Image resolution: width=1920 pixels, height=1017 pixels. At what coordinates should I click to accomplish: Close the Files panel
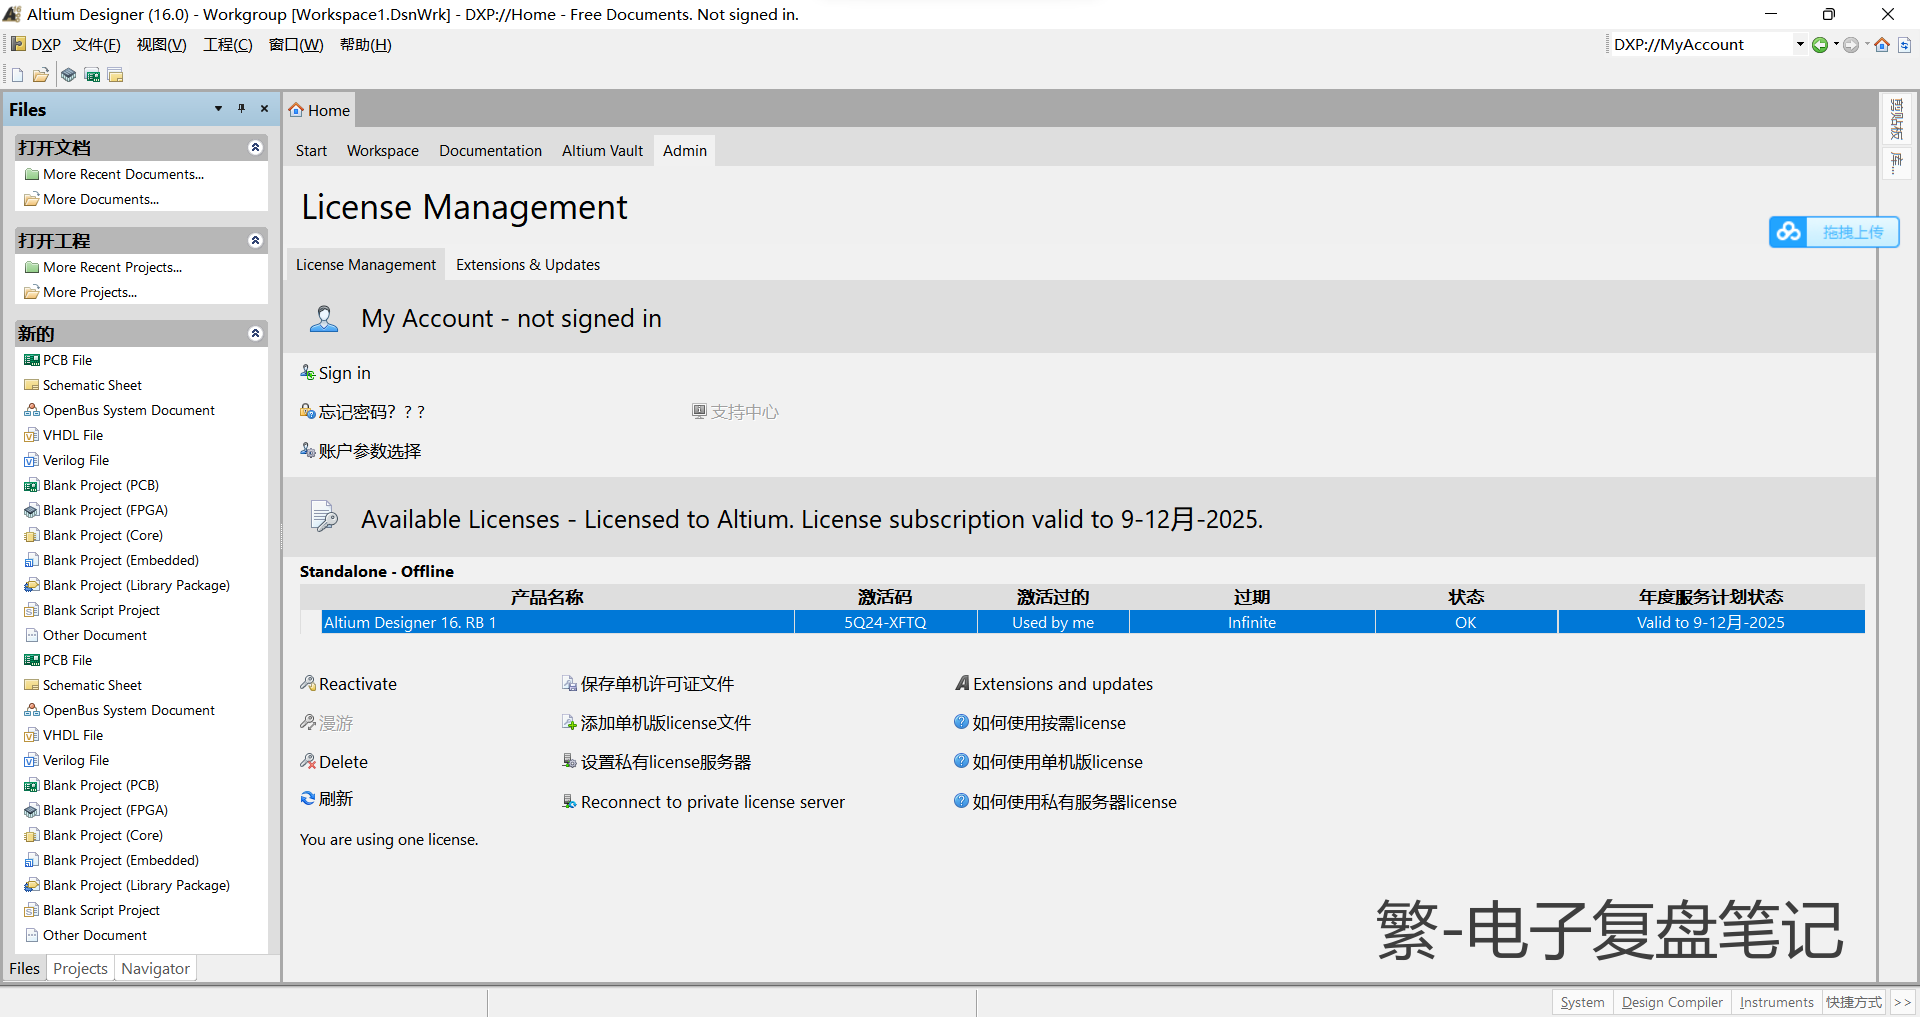pyautogui.click(x=264, y=109)
